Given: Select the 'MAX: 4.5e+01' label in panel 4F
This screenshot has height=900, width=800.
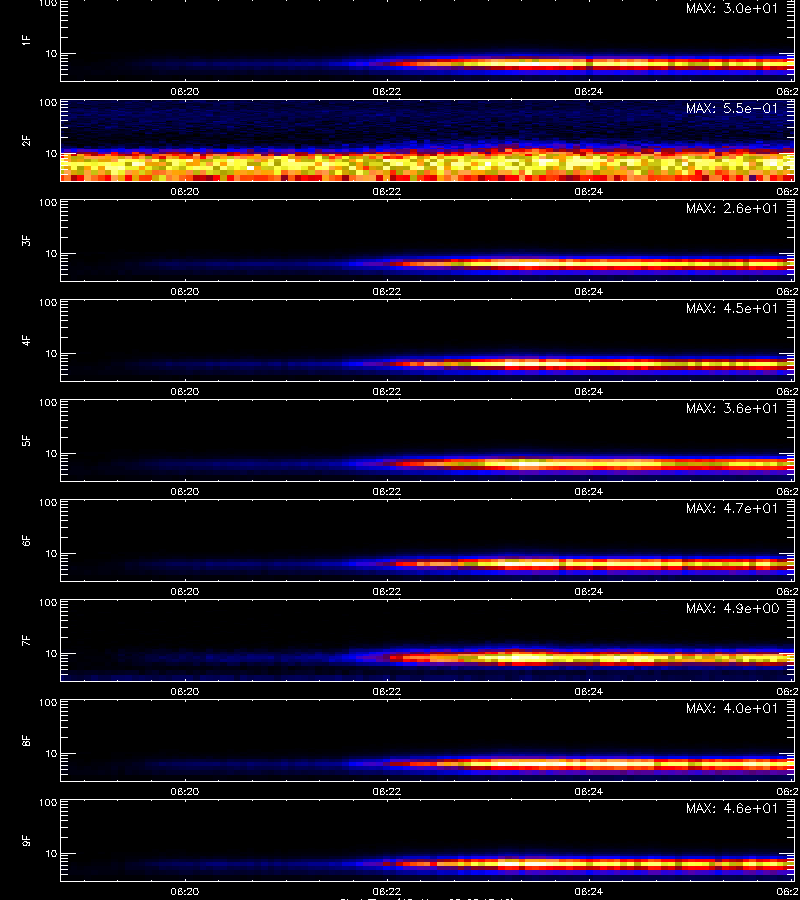Looking at the screenshot, I should (732, 308).
